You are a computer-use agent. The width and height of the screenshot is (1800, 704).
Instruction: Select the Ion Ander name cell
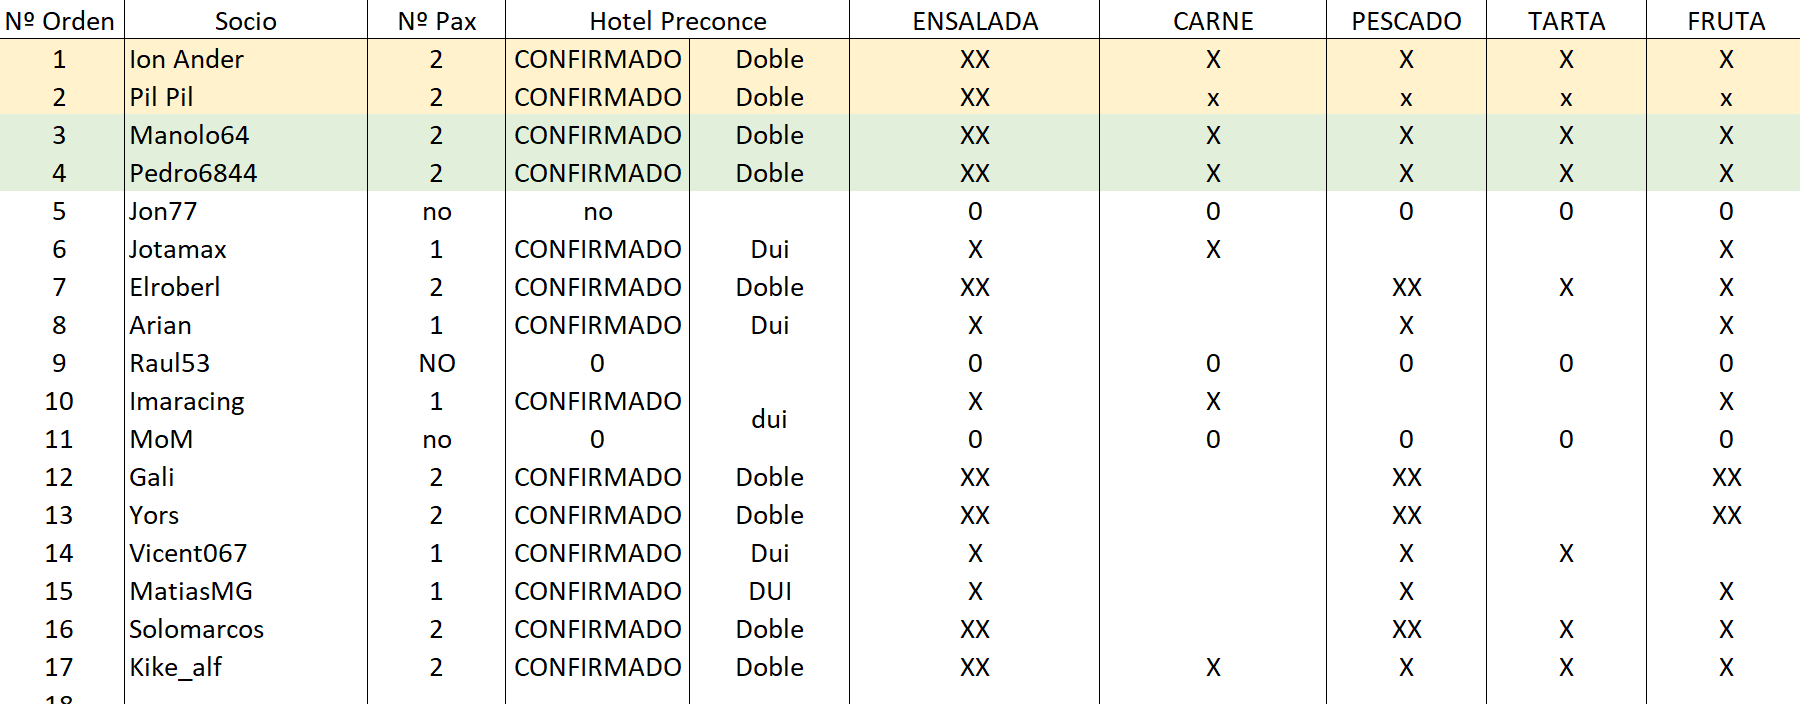point(246,59)
